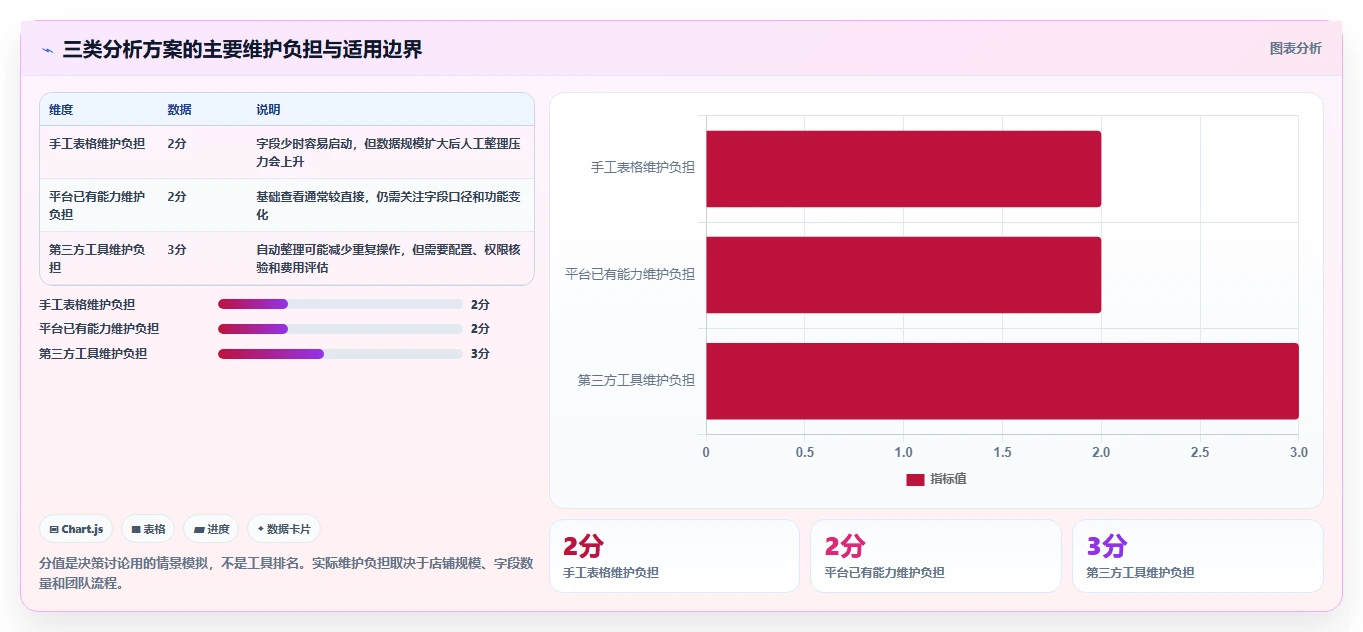Click the 手工表格维护负担 progress bar
The width and height of the screenshot is (1363, 632).
tap(340, 304)
